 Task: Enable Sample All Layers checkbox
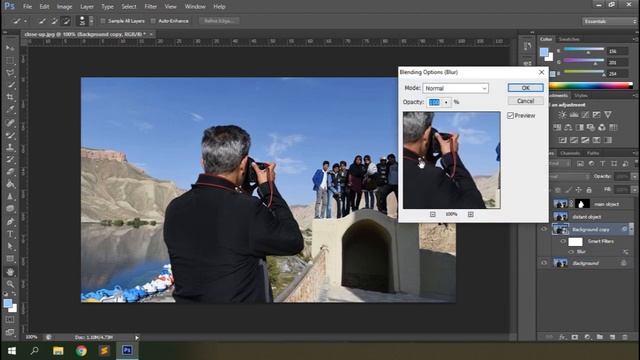[x=103, y=21]
